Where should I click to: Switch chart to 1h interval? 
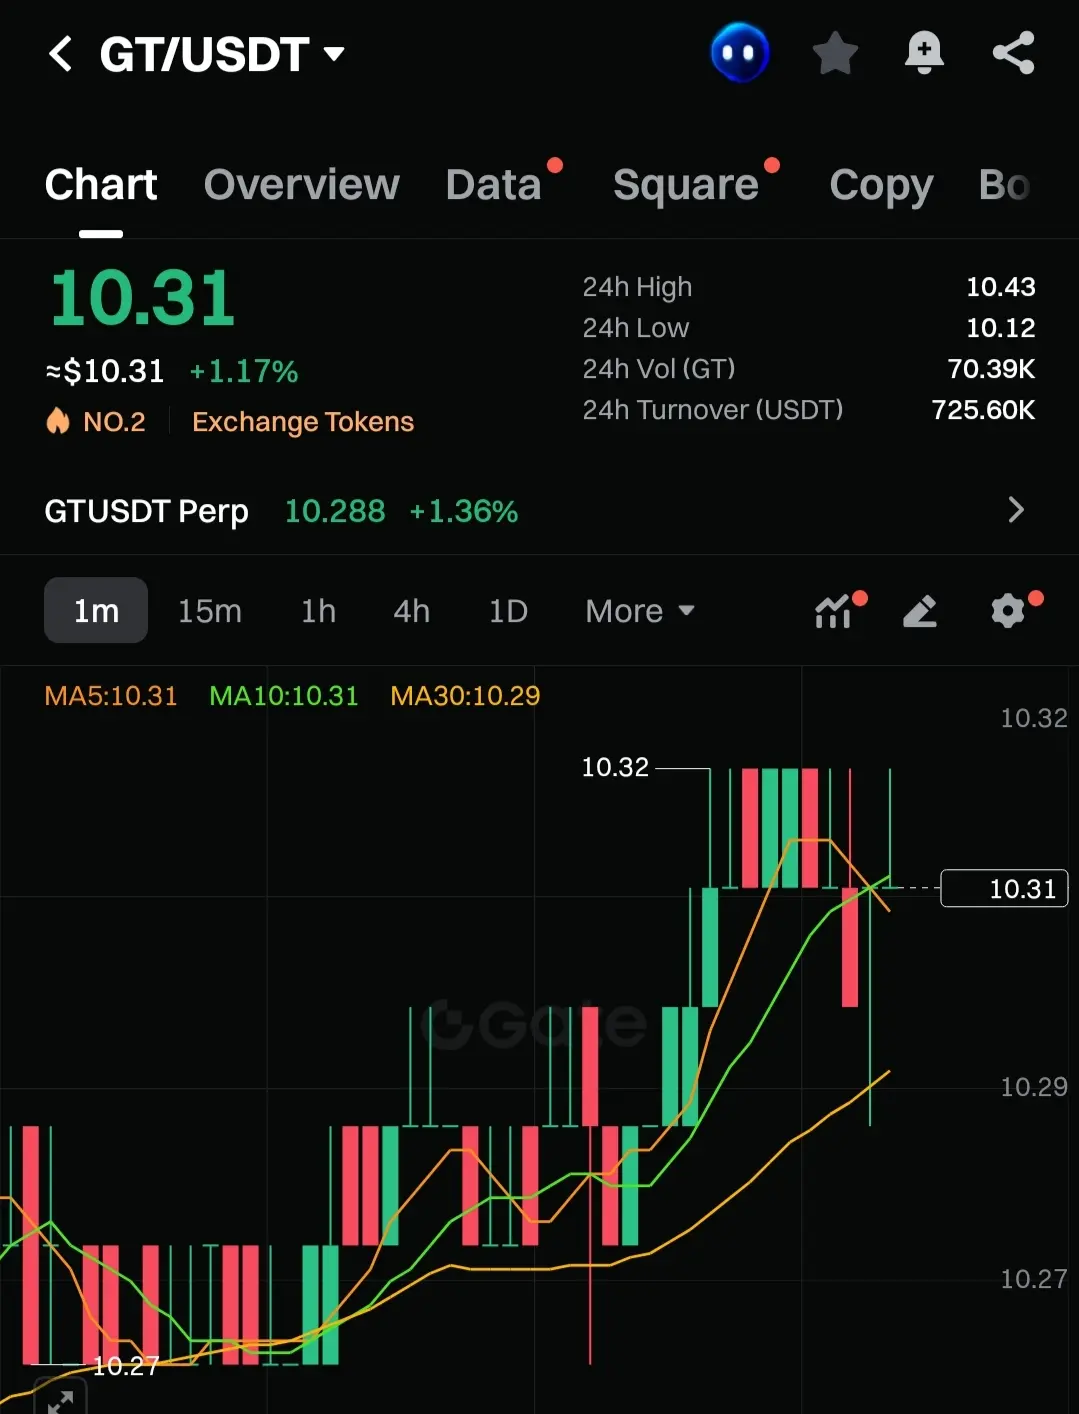pyautogui.click(x=318, y=611)
